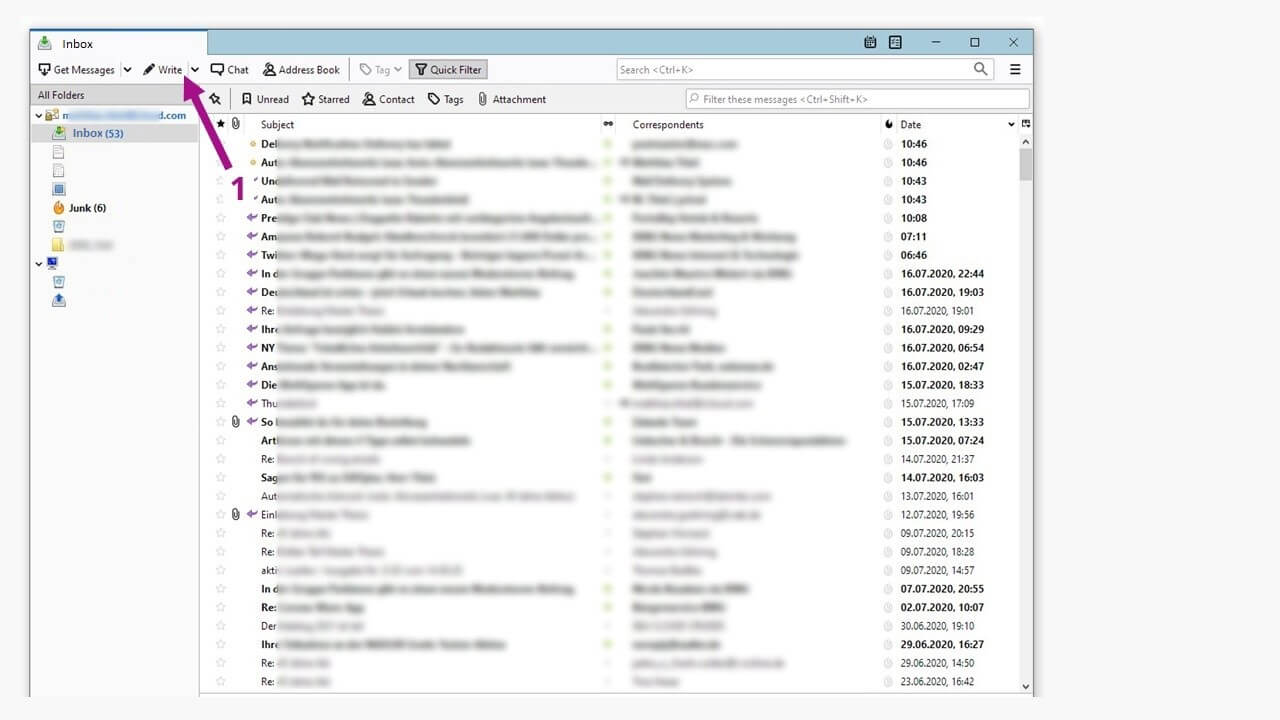Toggle the Unread quick filter
This screenshot has height=720, width=1280.
(x=265, y=99)
